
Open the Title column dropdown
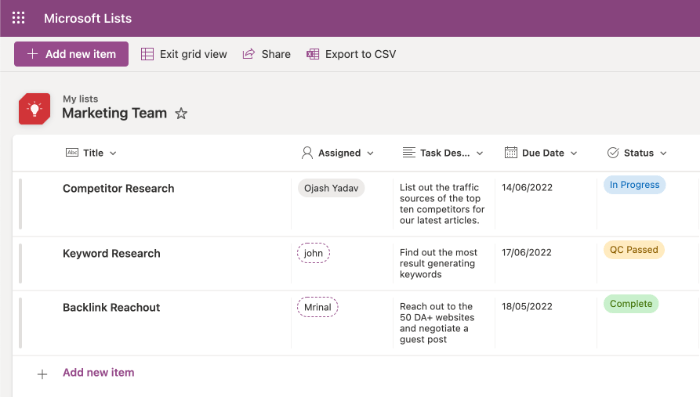(113, 153)
